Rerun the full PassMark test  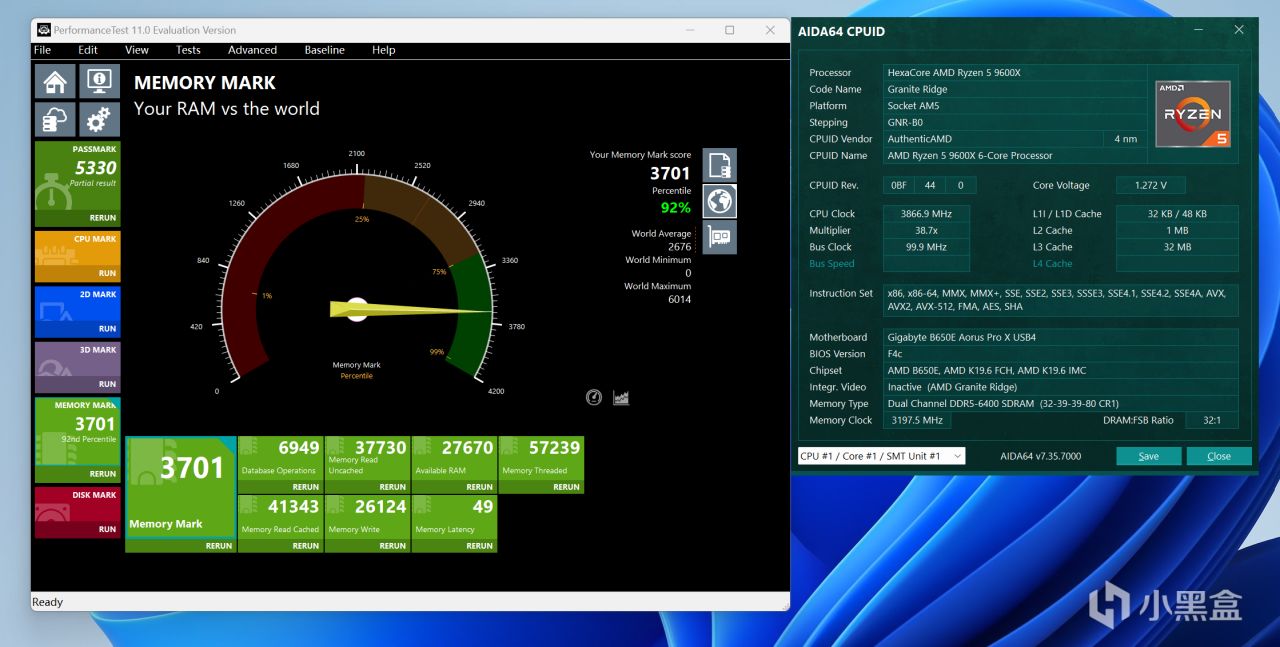(x=103, y=218)
